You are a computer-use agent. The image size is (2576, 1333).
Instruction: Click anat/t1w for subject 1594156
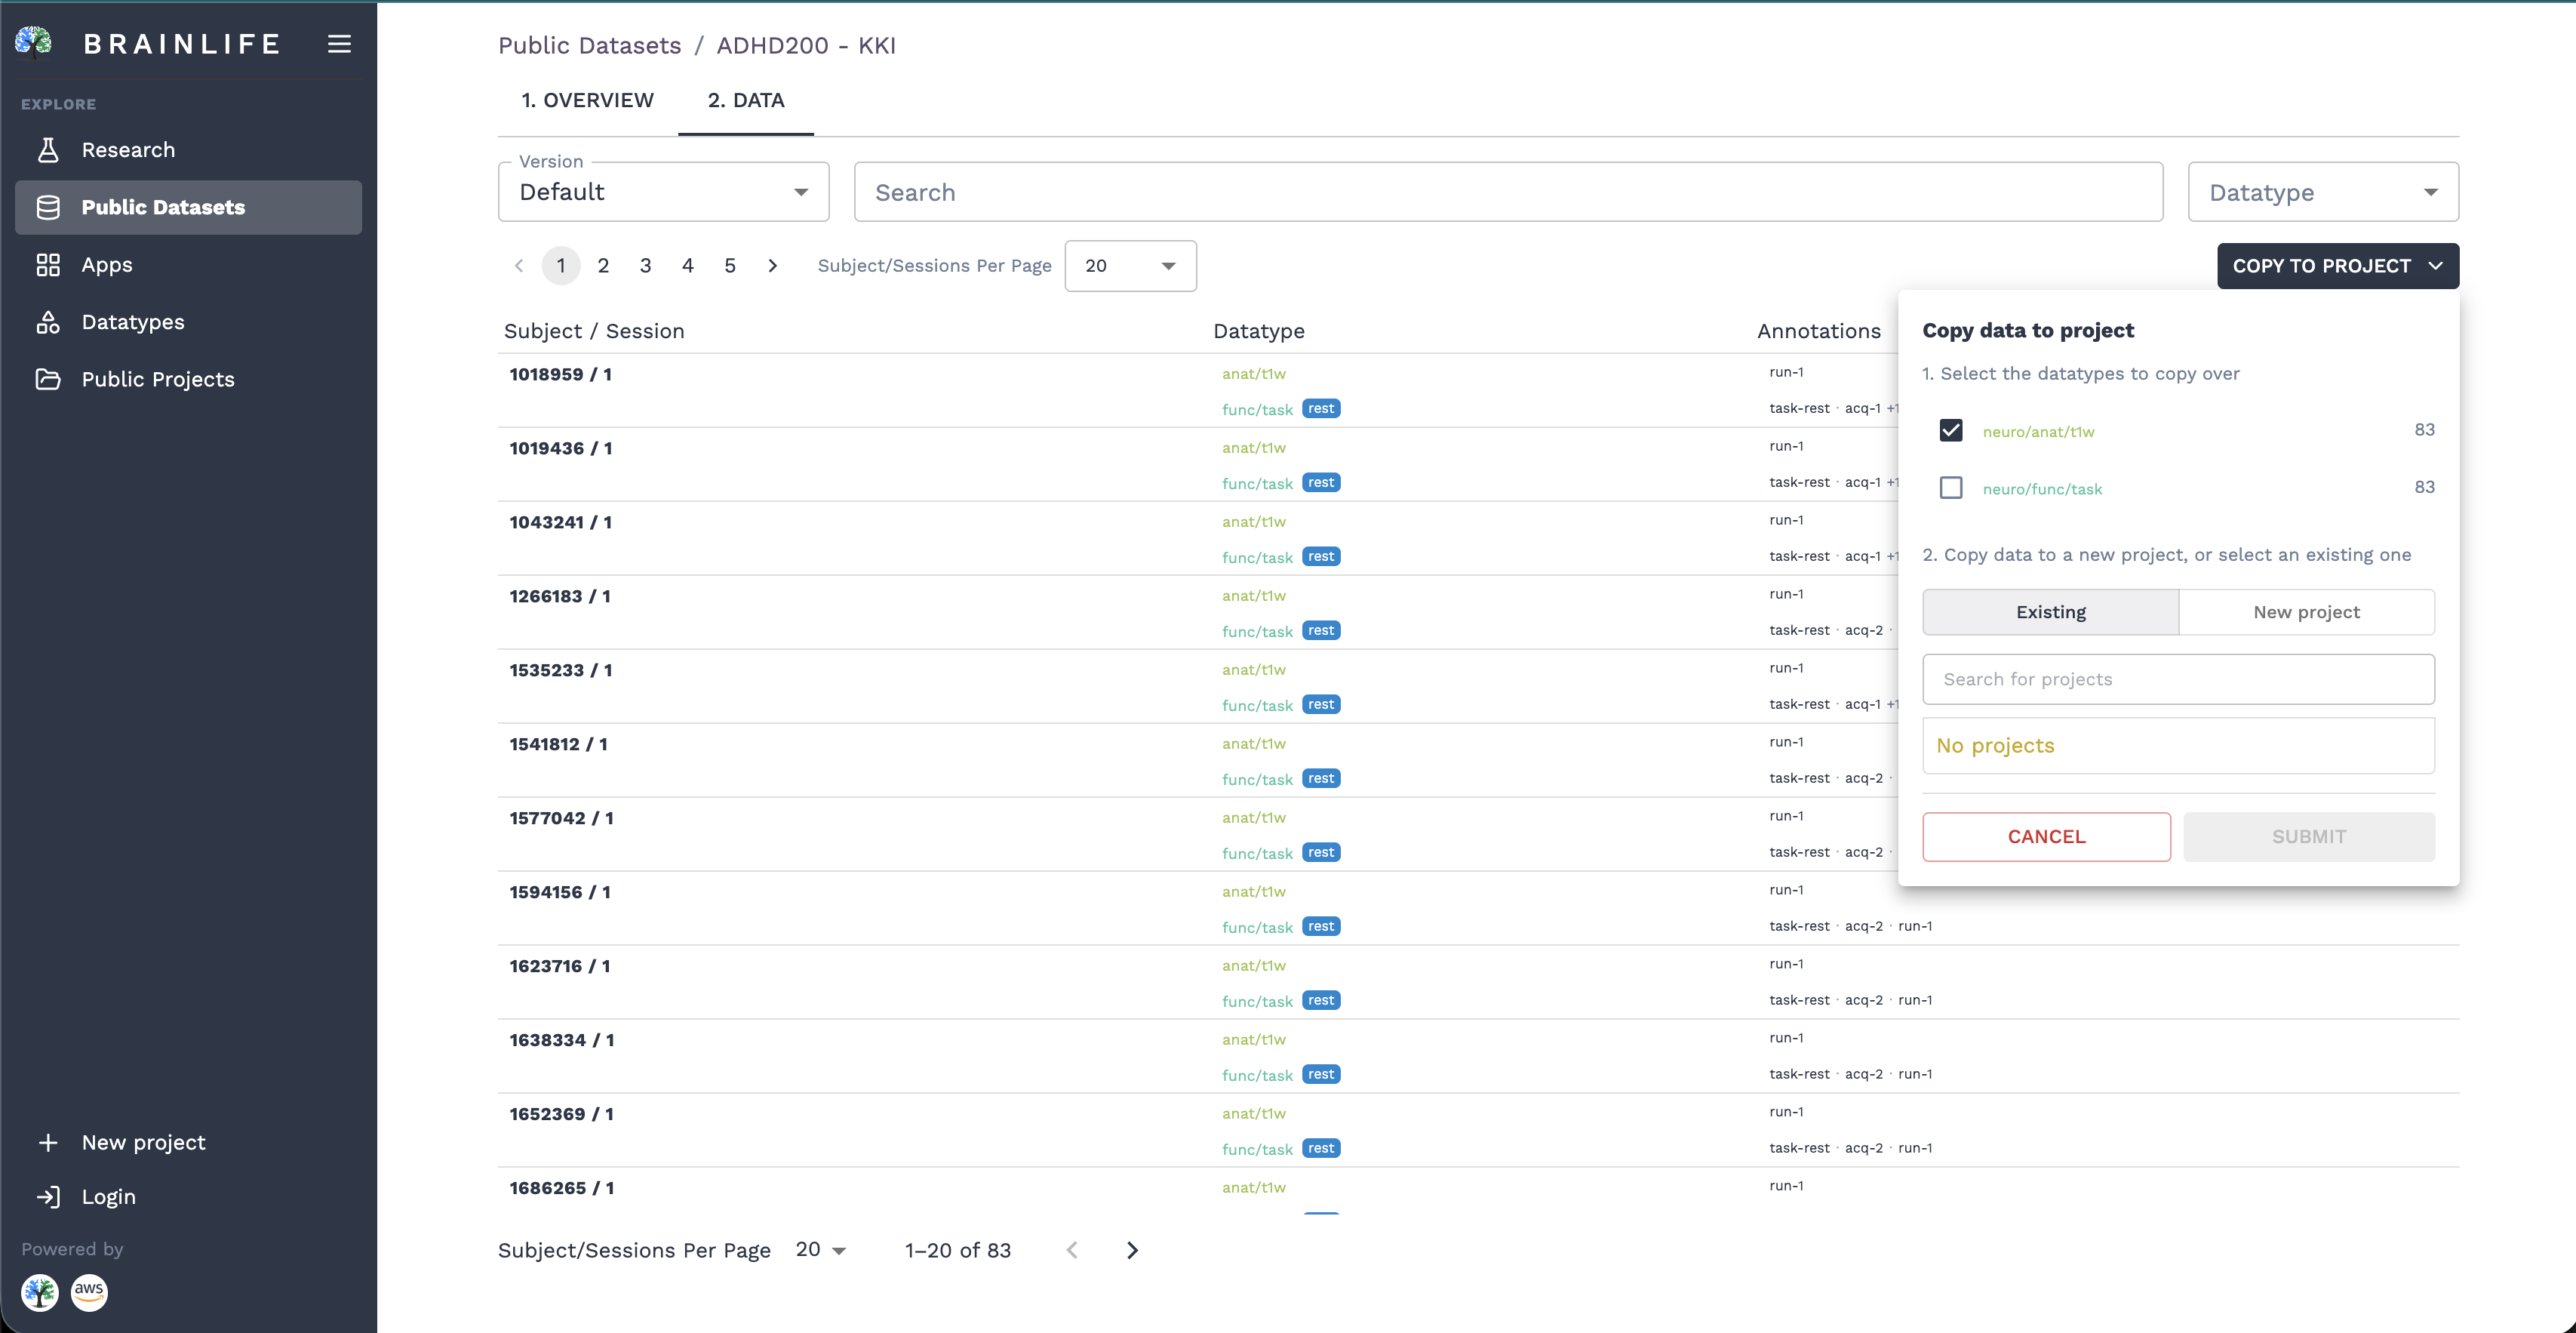(x=1253, y=892)
